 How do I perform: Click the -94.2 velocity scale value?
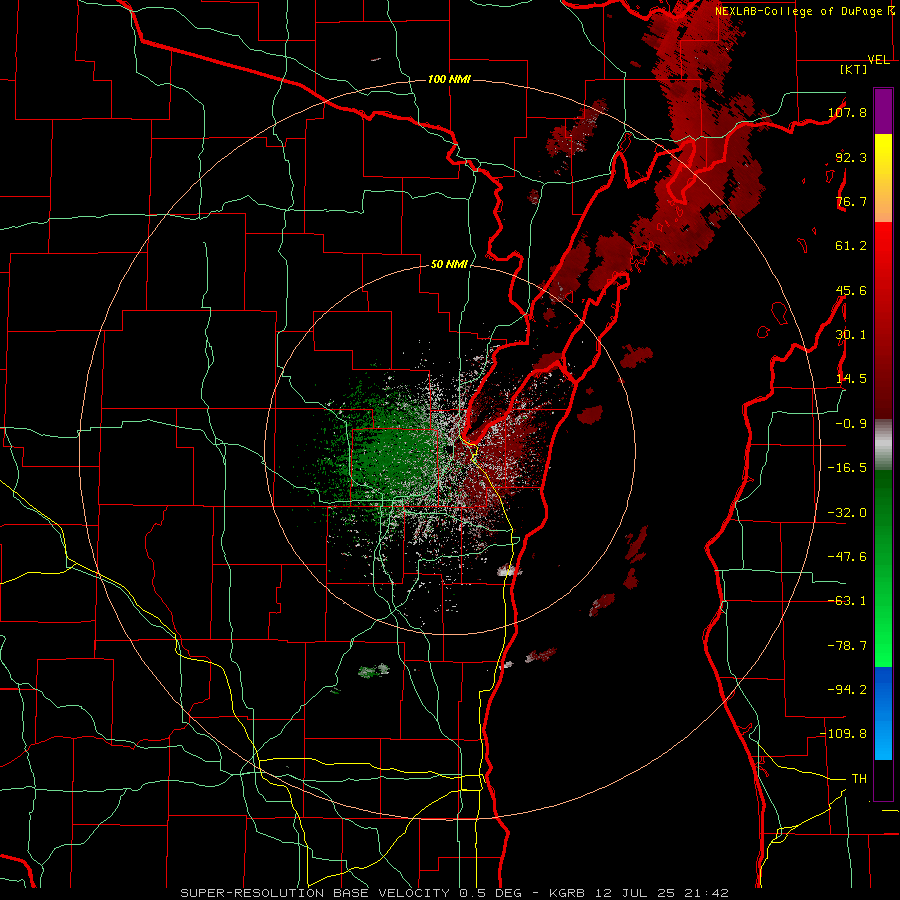pos(847,690)
